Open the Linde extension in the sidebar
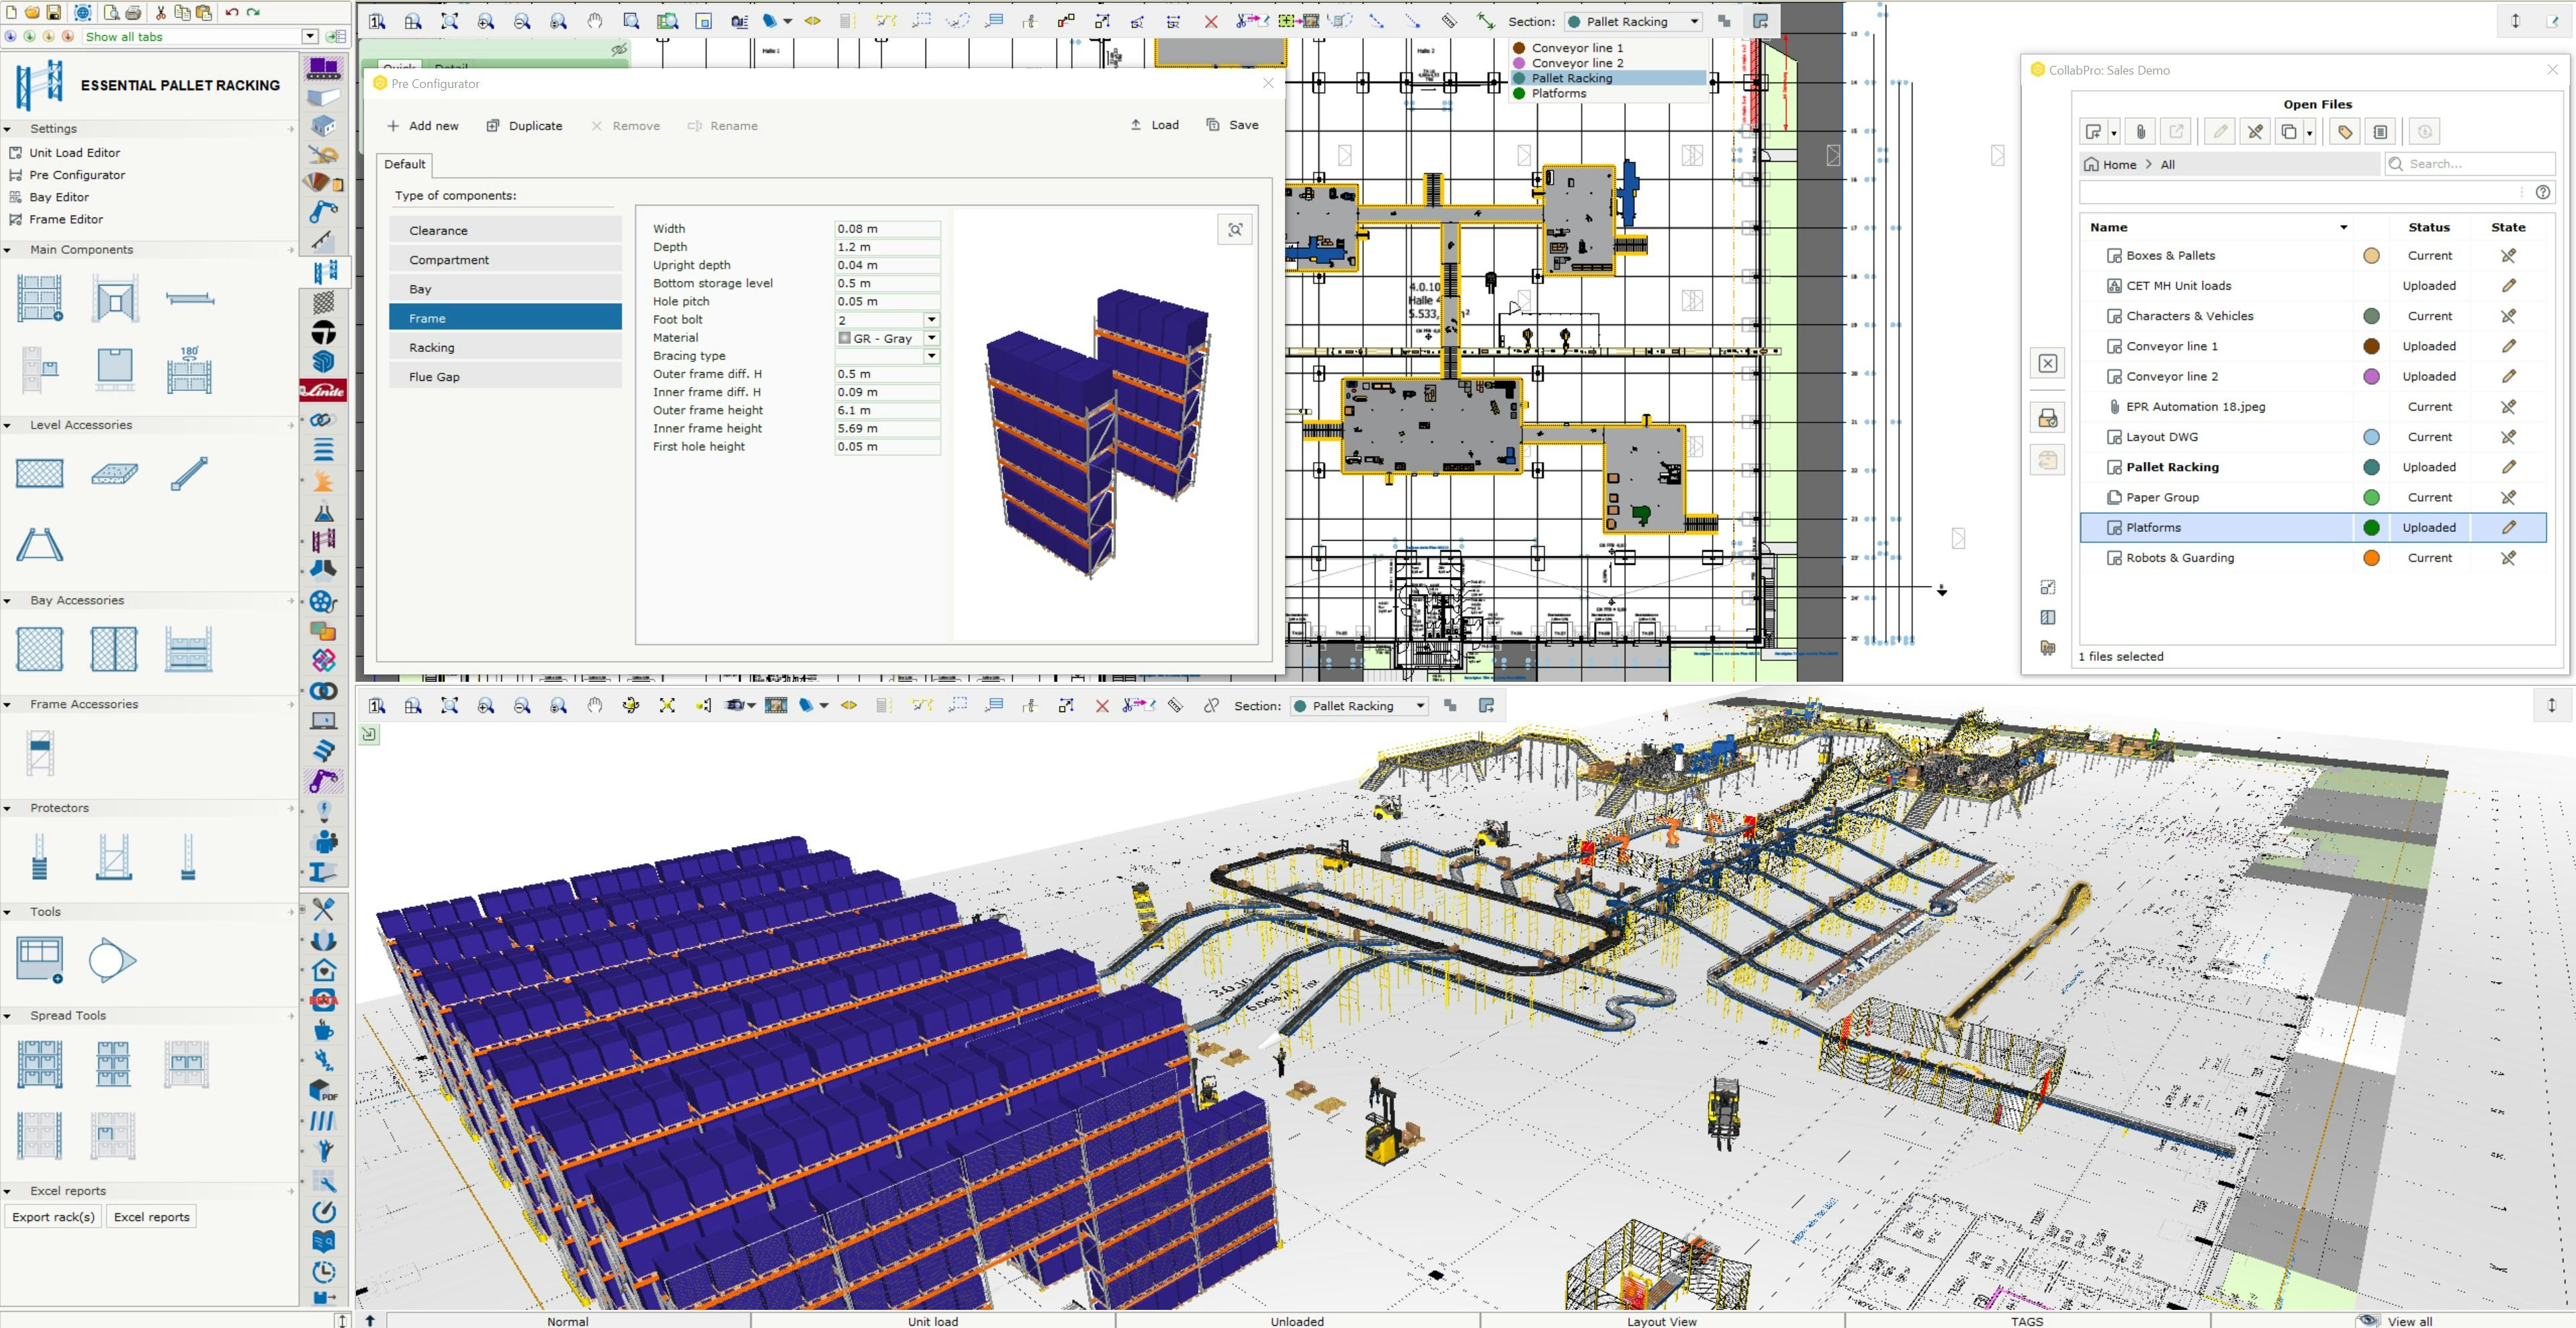This screenshot has height=1328, width=2576. tap(323, 390)
